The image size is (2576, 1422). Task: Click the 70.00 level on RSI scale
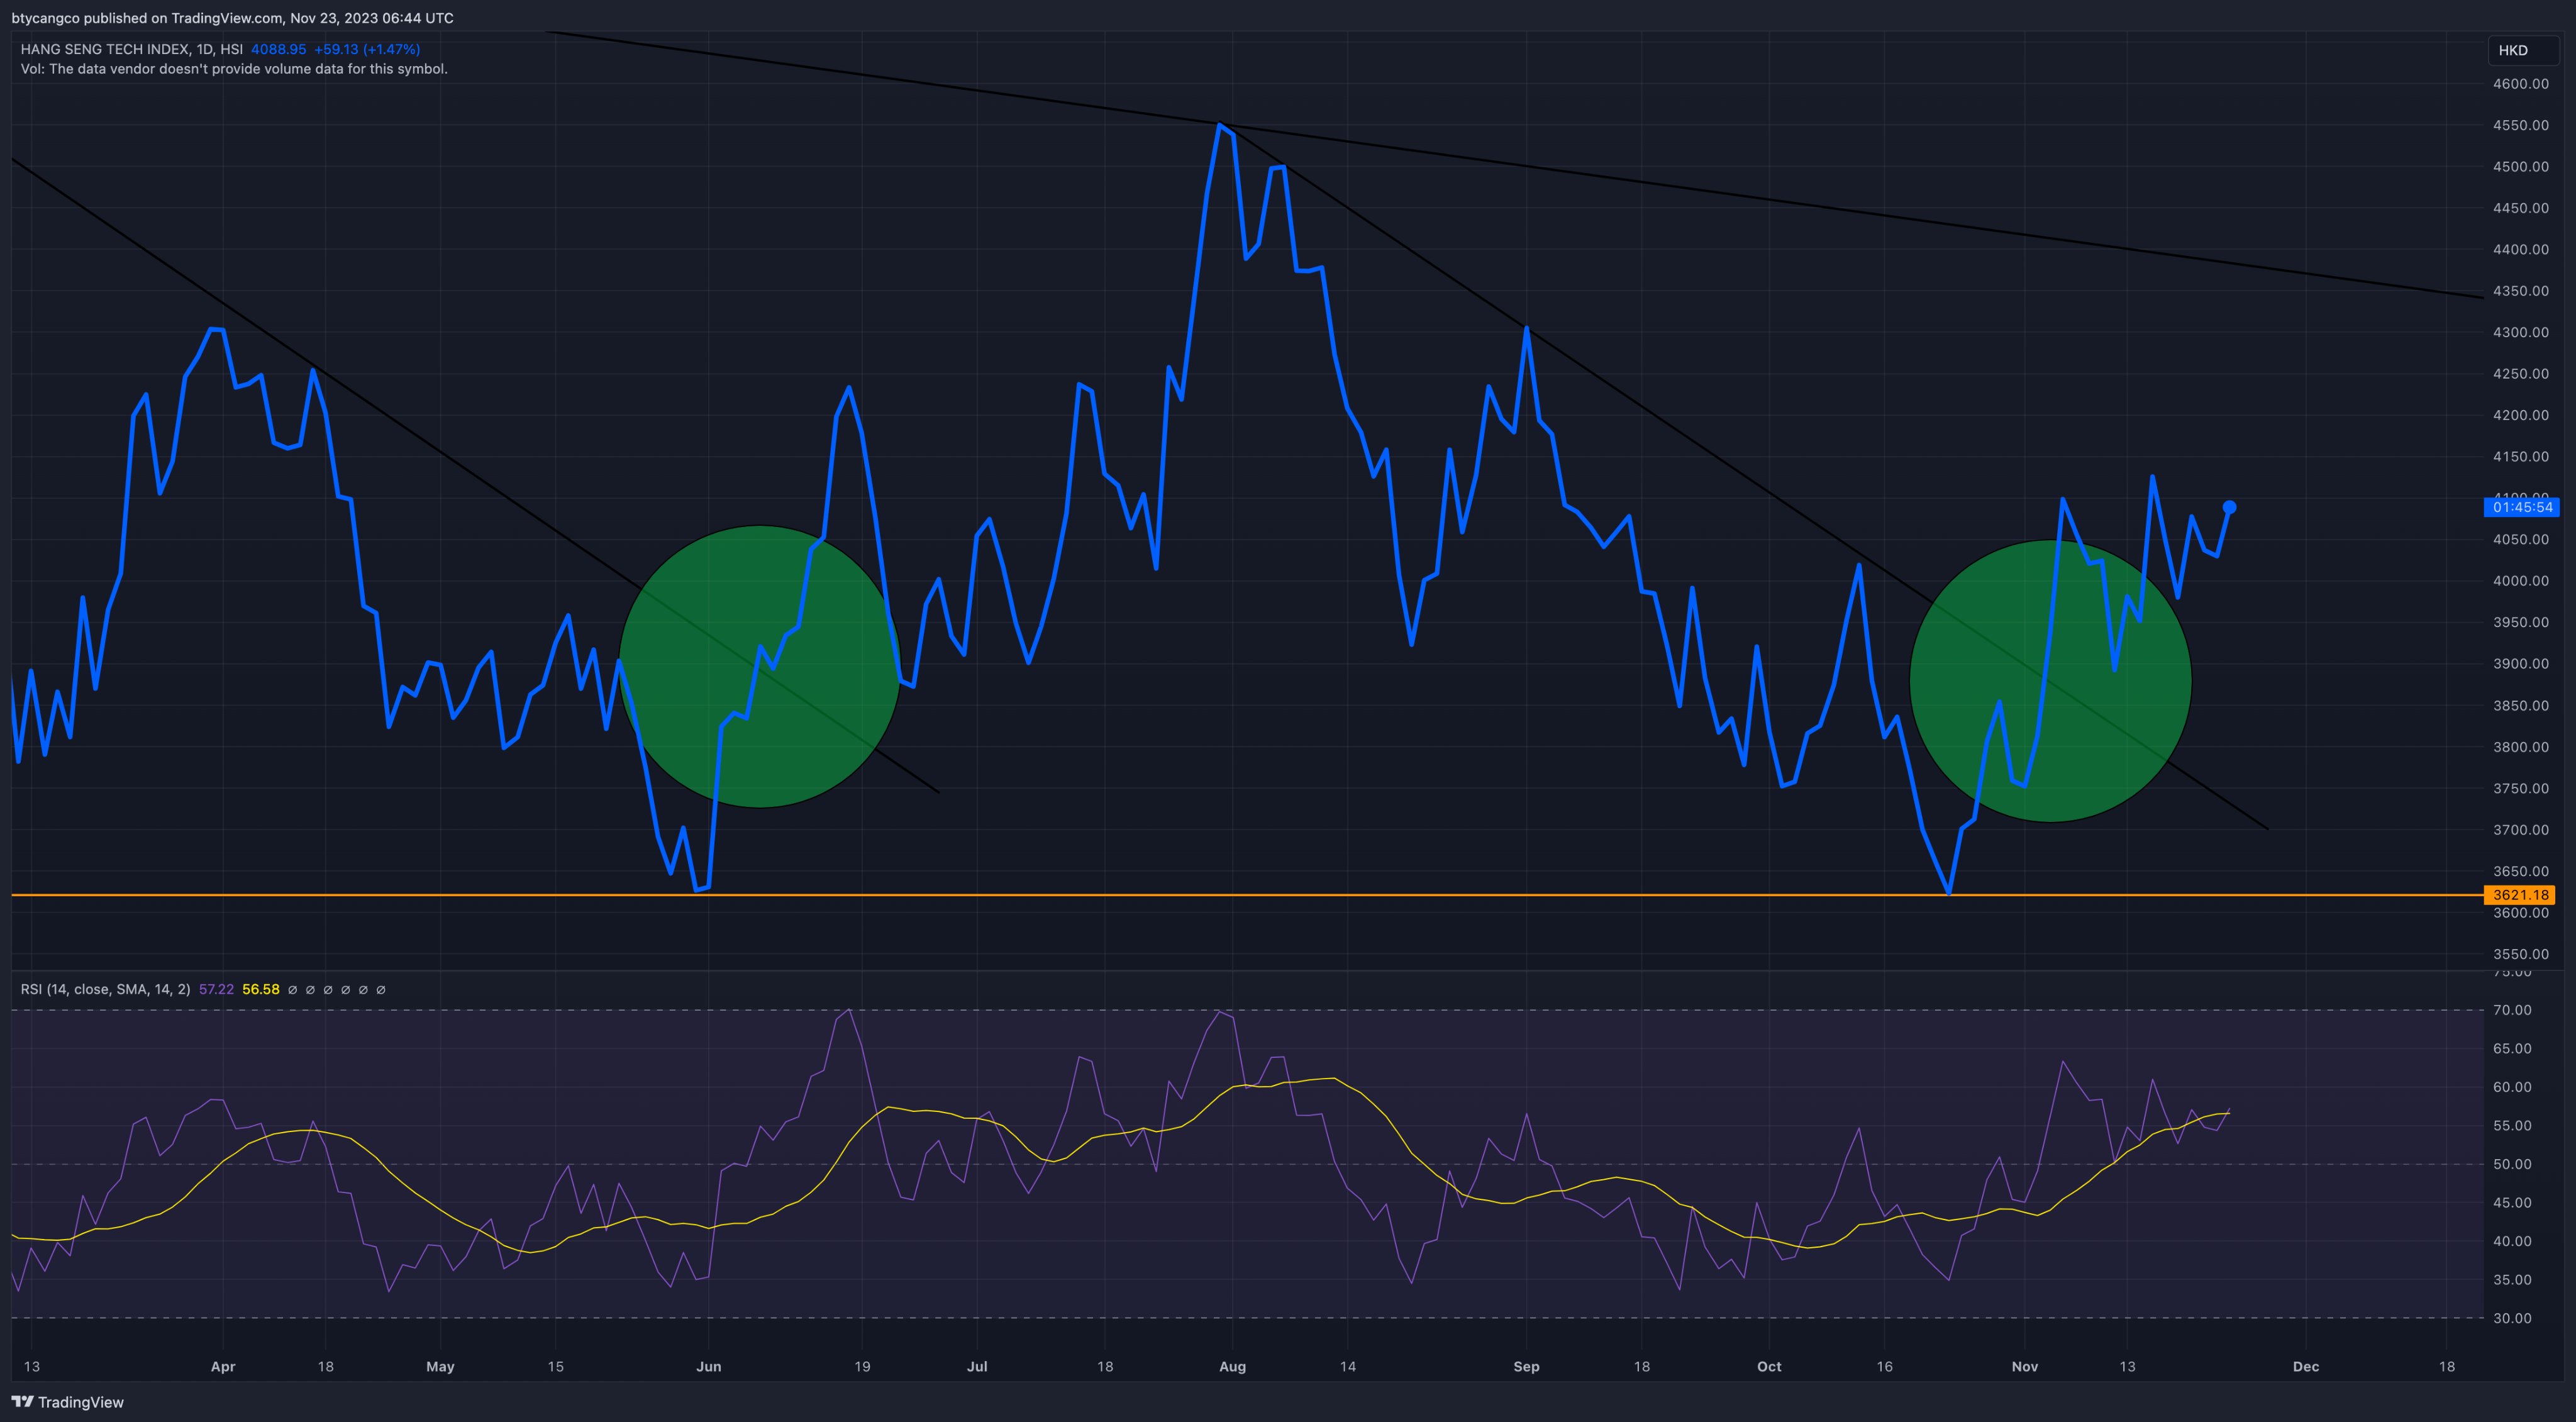pyautogui.click(x=2512, y=1010)
